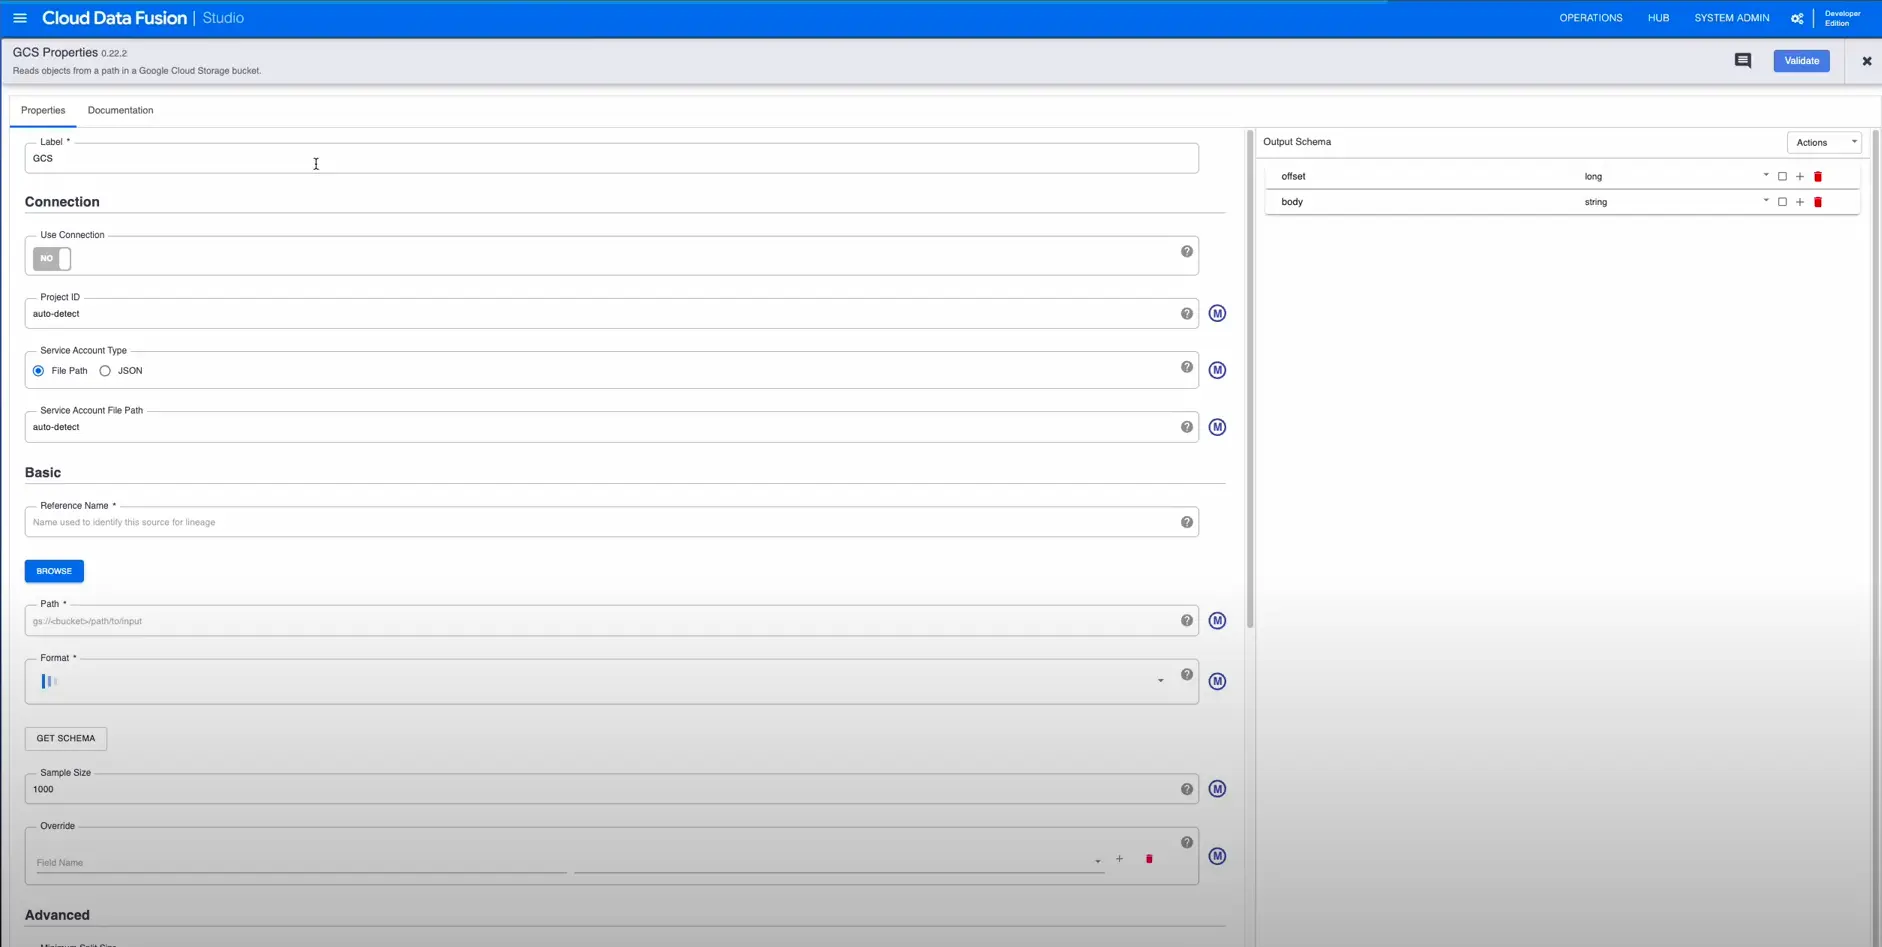Screen dimensions: 1882x947
Task: Show help for Service Account Type
Action: pos(1187,367)
